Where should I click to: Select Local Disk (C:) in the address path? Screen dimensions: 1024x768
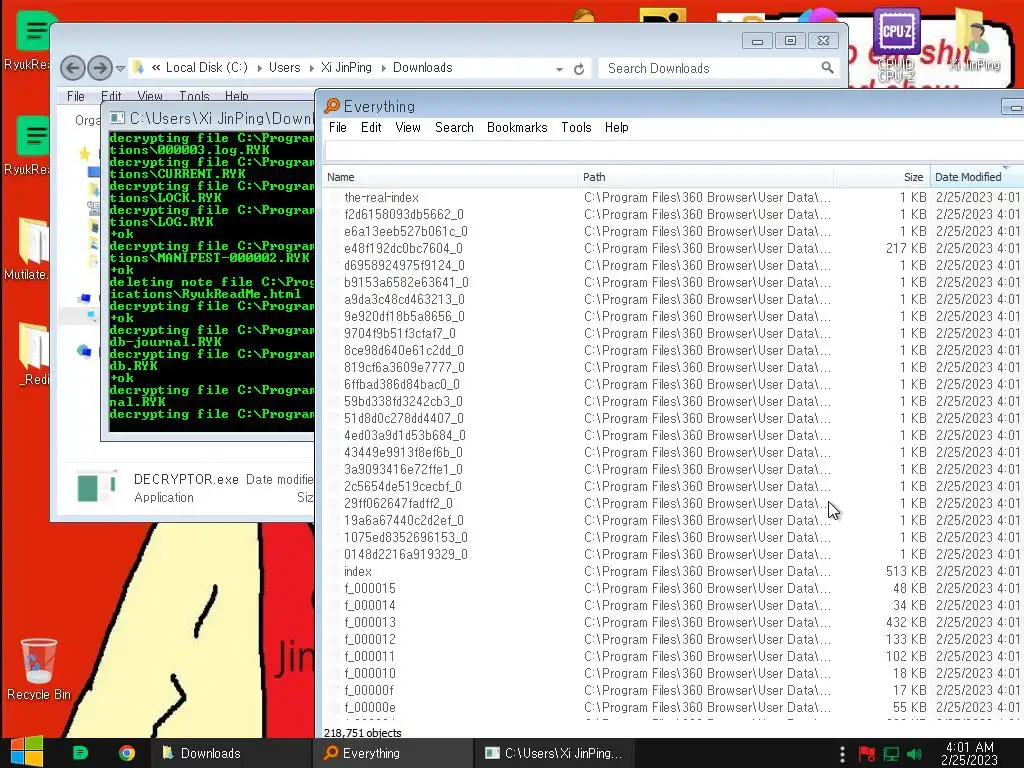point(206,67)
